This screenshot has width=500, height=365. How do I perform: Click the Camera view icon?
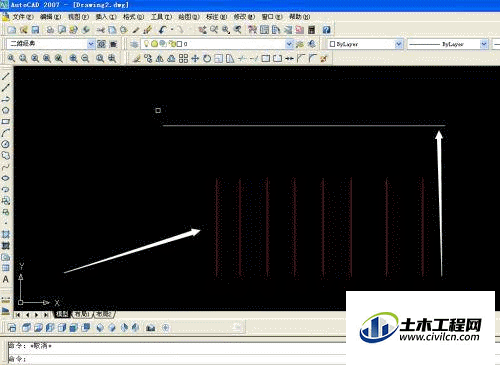coord(150,328)
